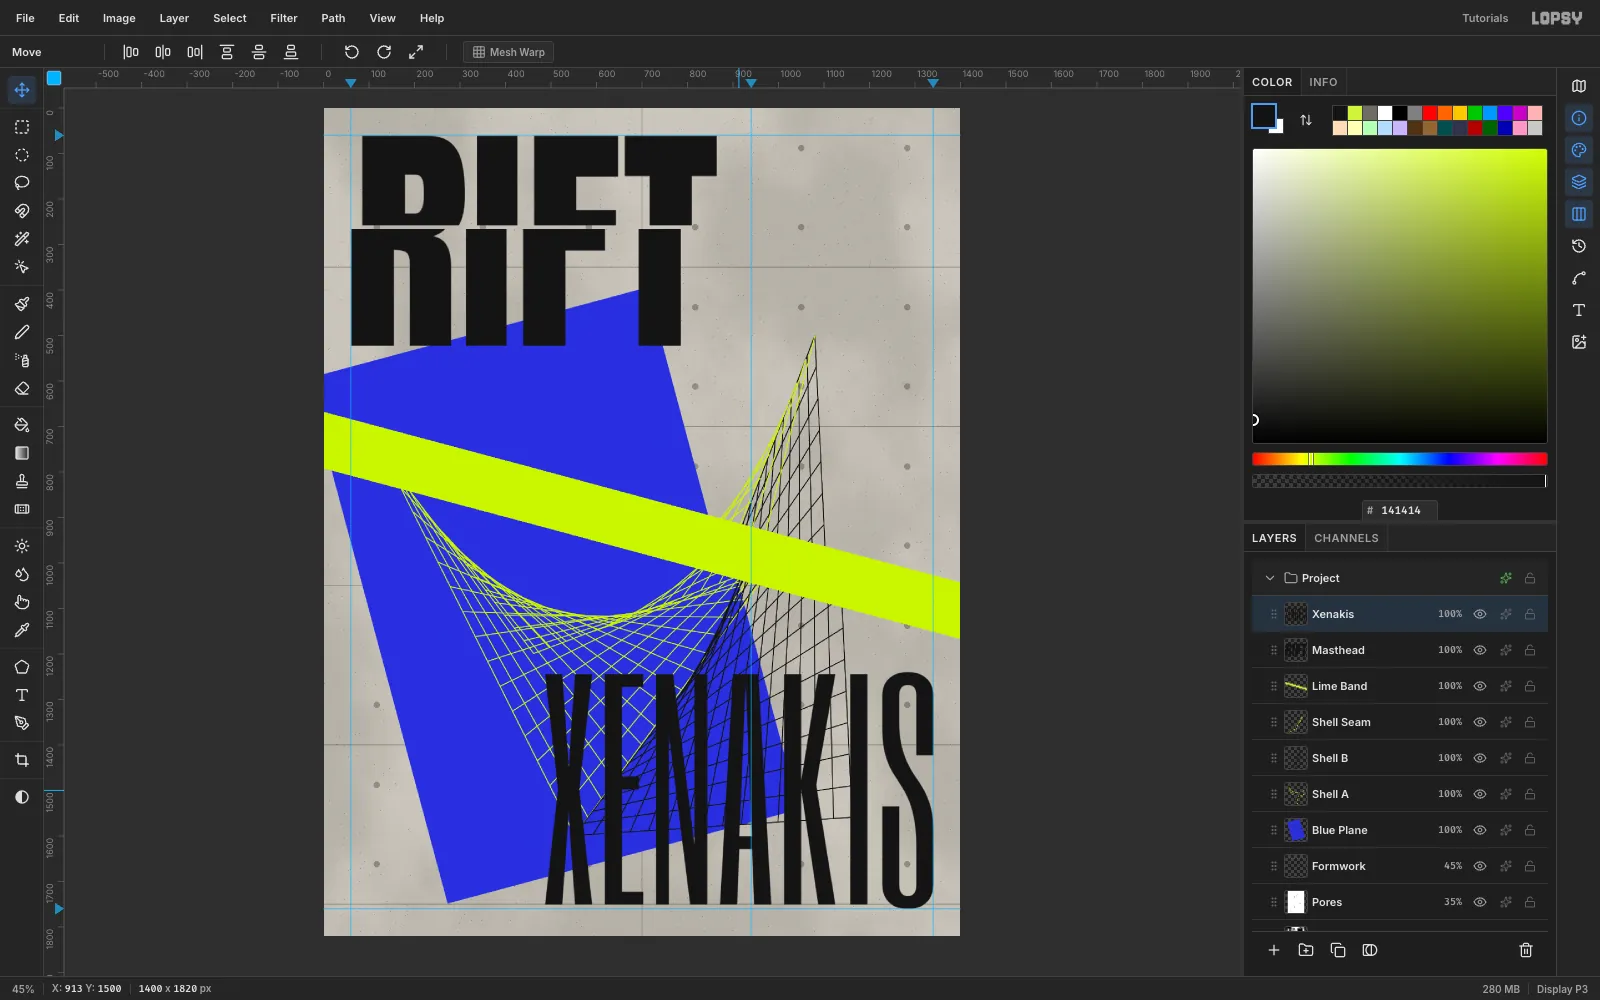Open the File menu
Image resolution: width=1600 pixels, height=1000 pixels.
(25, 18)
